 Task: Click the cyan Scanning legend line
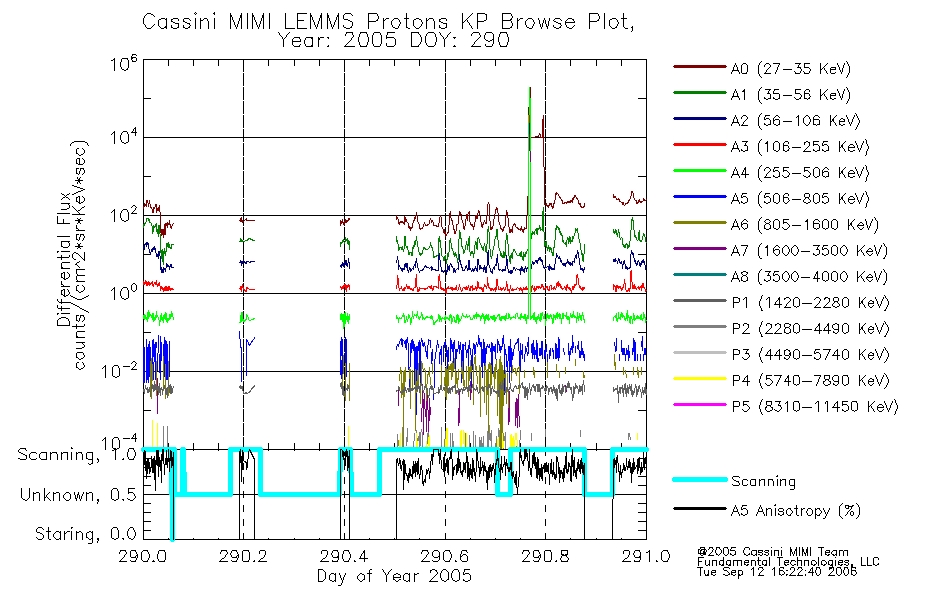coord(700,479)
